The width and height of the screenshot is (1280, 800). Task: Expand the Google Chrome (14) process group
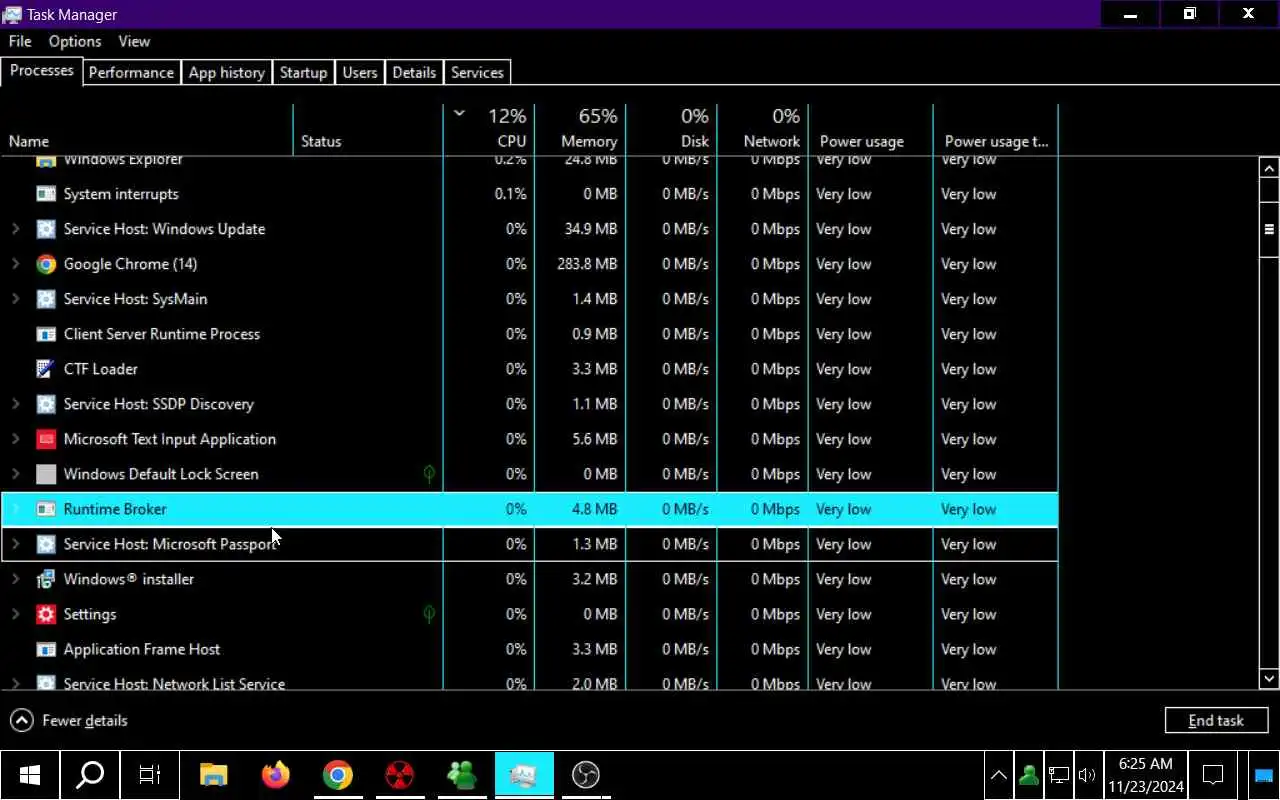[15, 264]
